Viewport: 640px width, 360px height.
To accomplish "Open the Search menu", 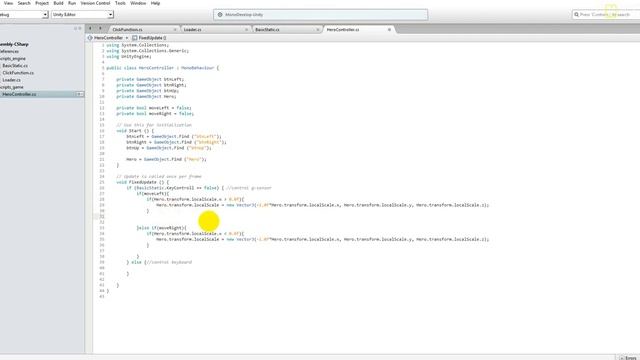I will tap(24, 3).
